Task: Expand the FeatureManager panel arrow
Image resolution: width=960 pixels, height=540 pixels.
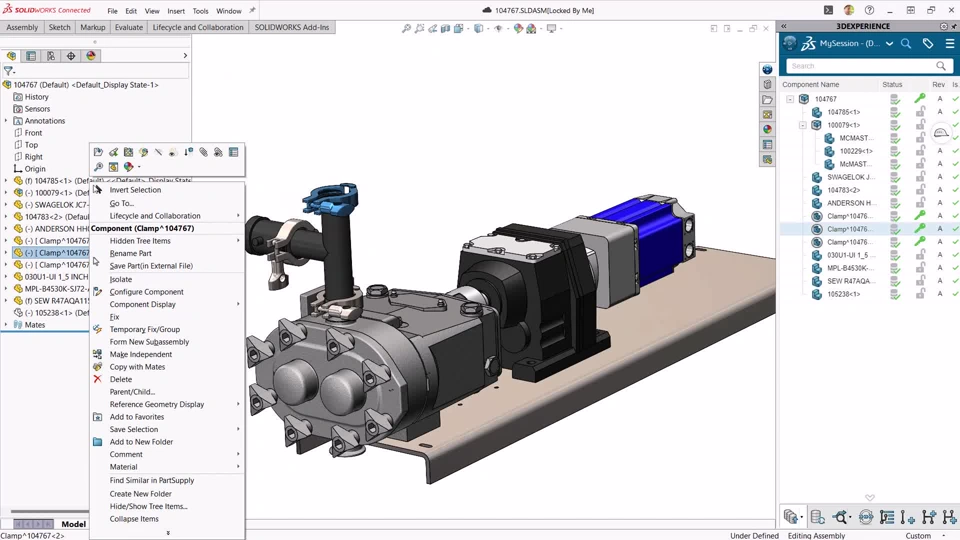Action: [x=185, y=56]
